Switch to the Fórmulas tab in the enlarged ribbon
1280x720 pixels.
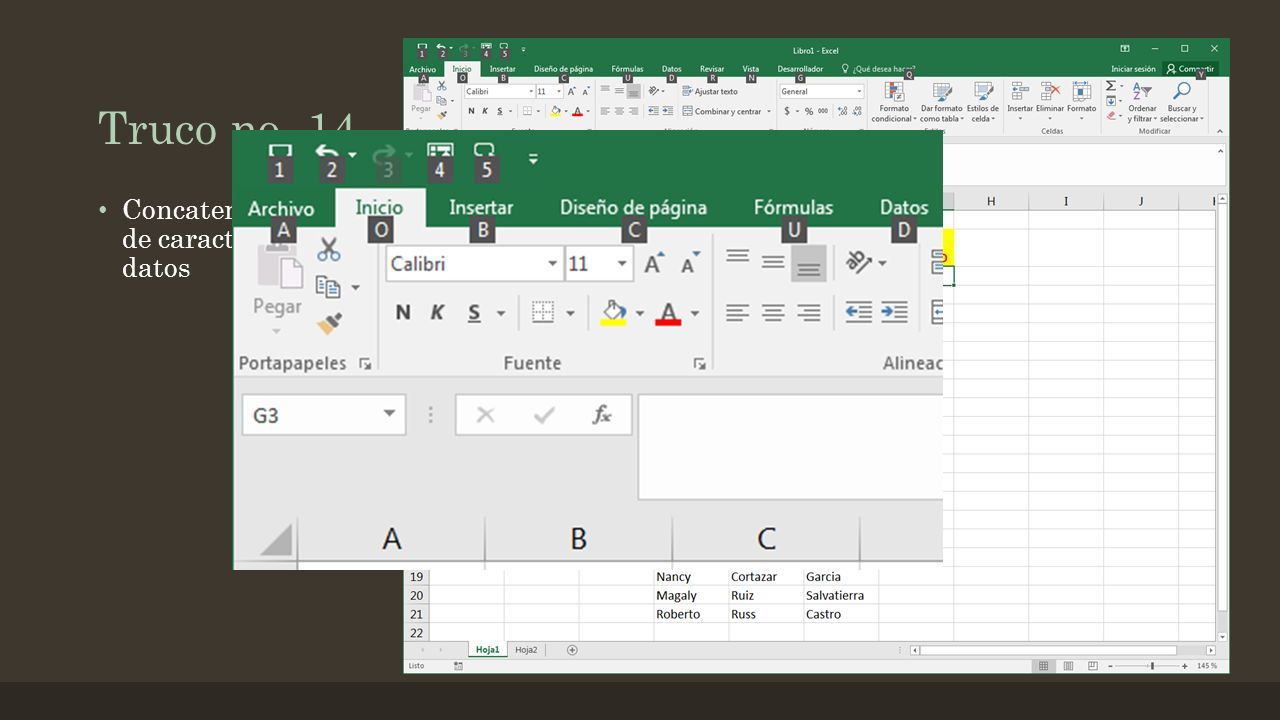coord(793,207)
